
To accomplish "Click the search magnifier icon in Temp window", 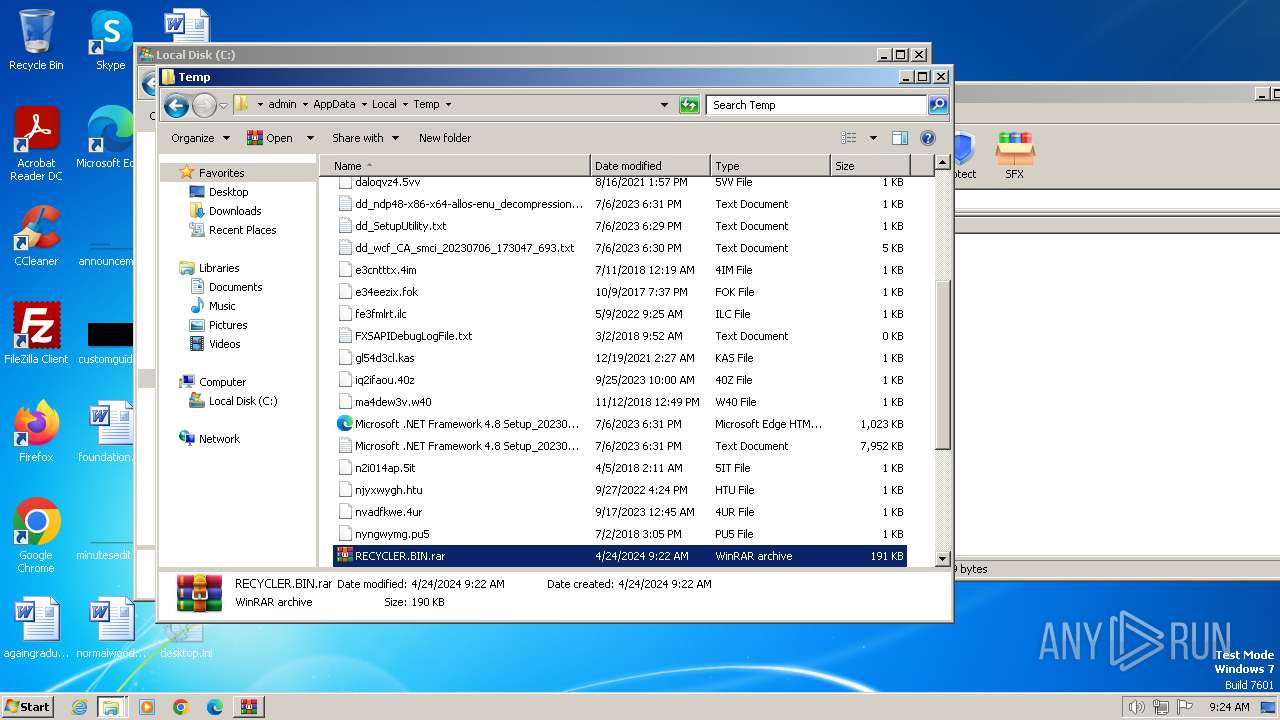I will pyautogui.click(x=937, y=104).
